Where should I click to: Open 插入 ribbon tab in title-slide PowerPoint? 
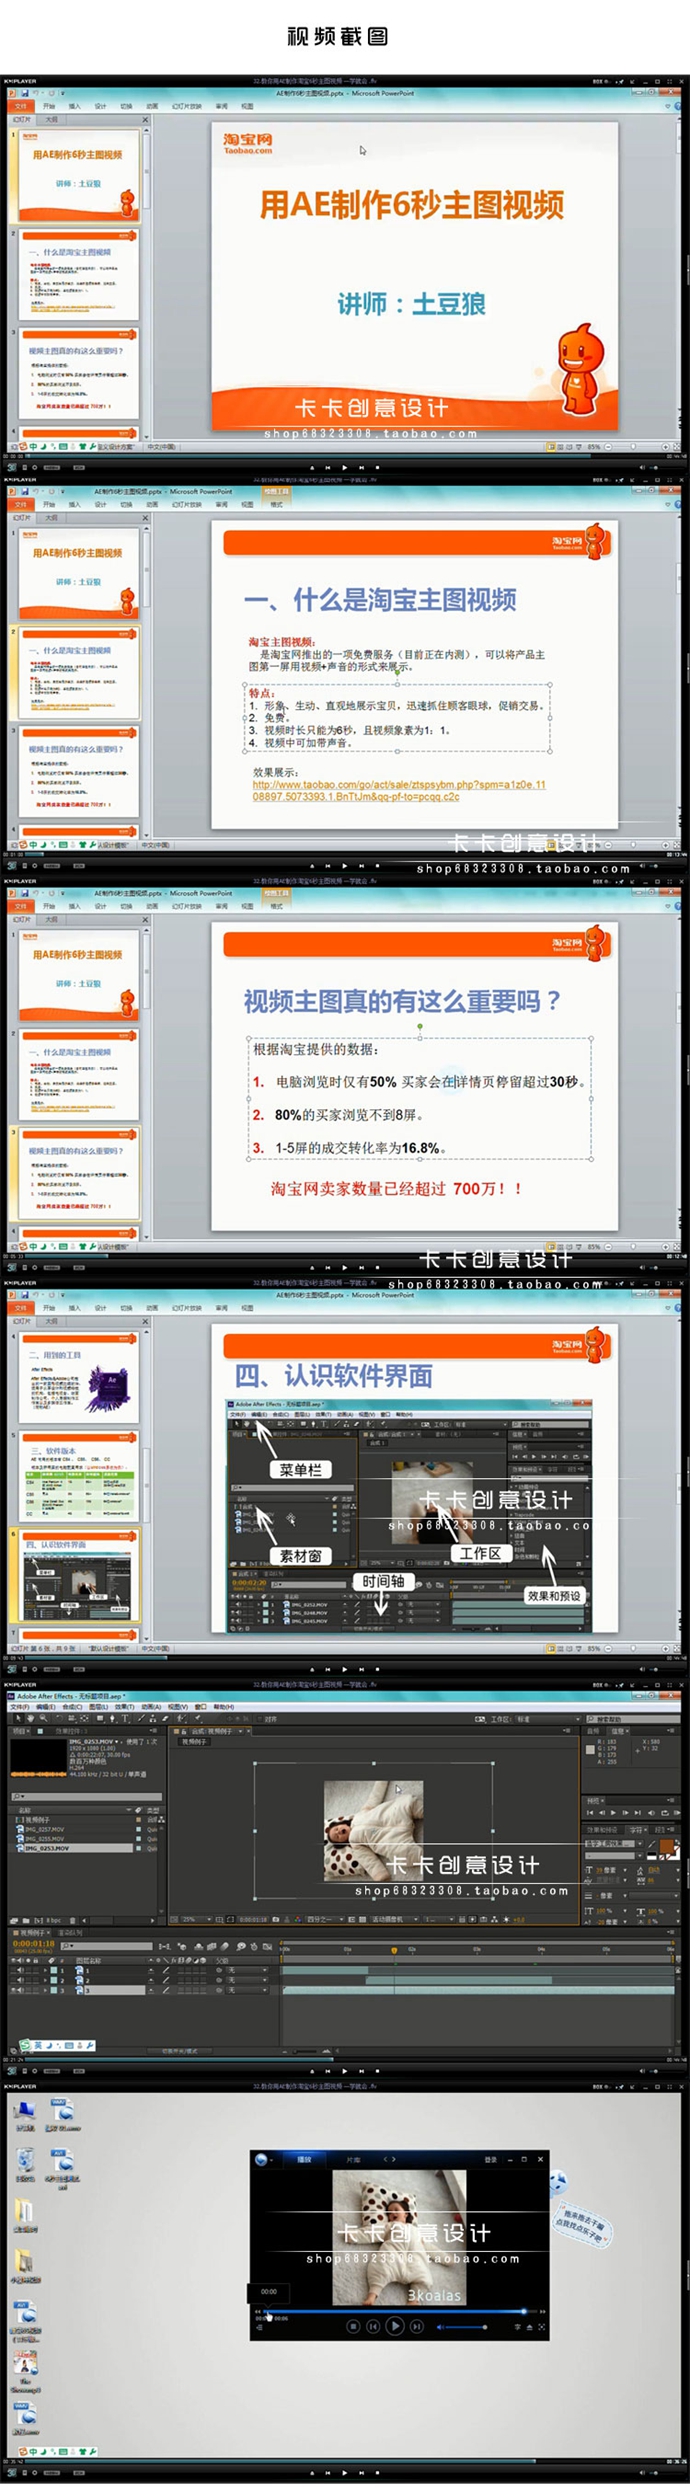[74, 106]
